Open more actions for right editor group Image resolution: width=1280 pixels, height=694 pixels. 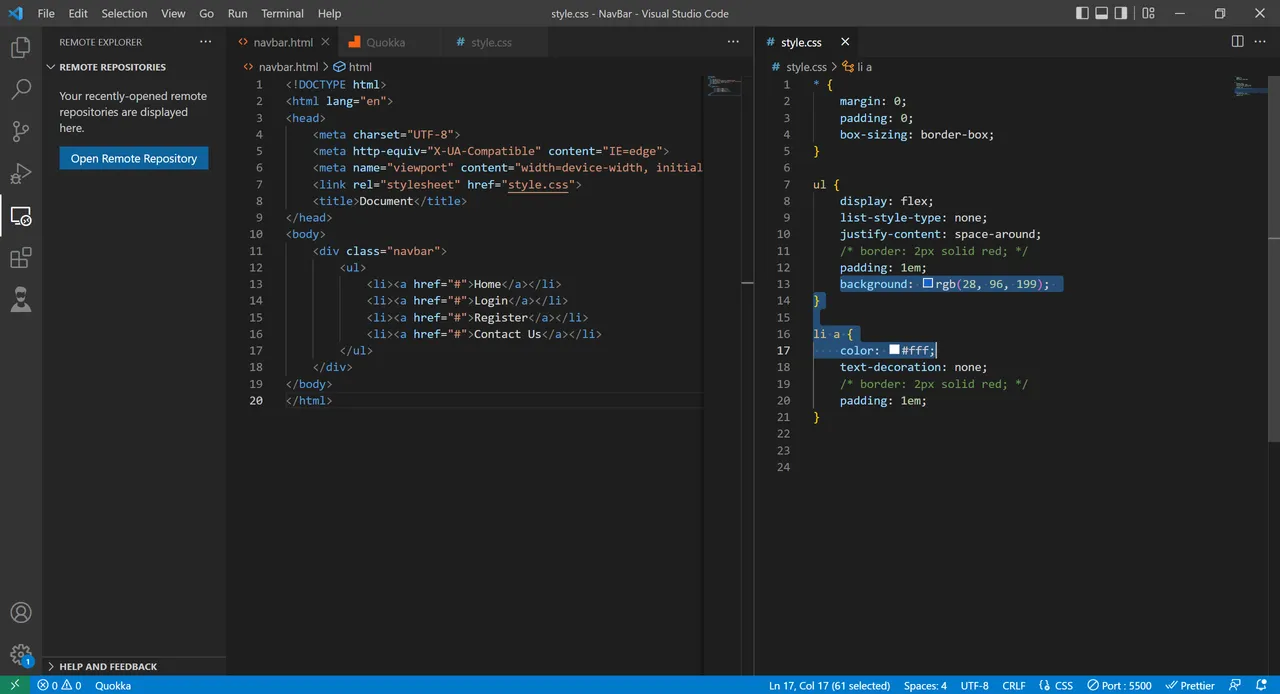(1259, 42)
